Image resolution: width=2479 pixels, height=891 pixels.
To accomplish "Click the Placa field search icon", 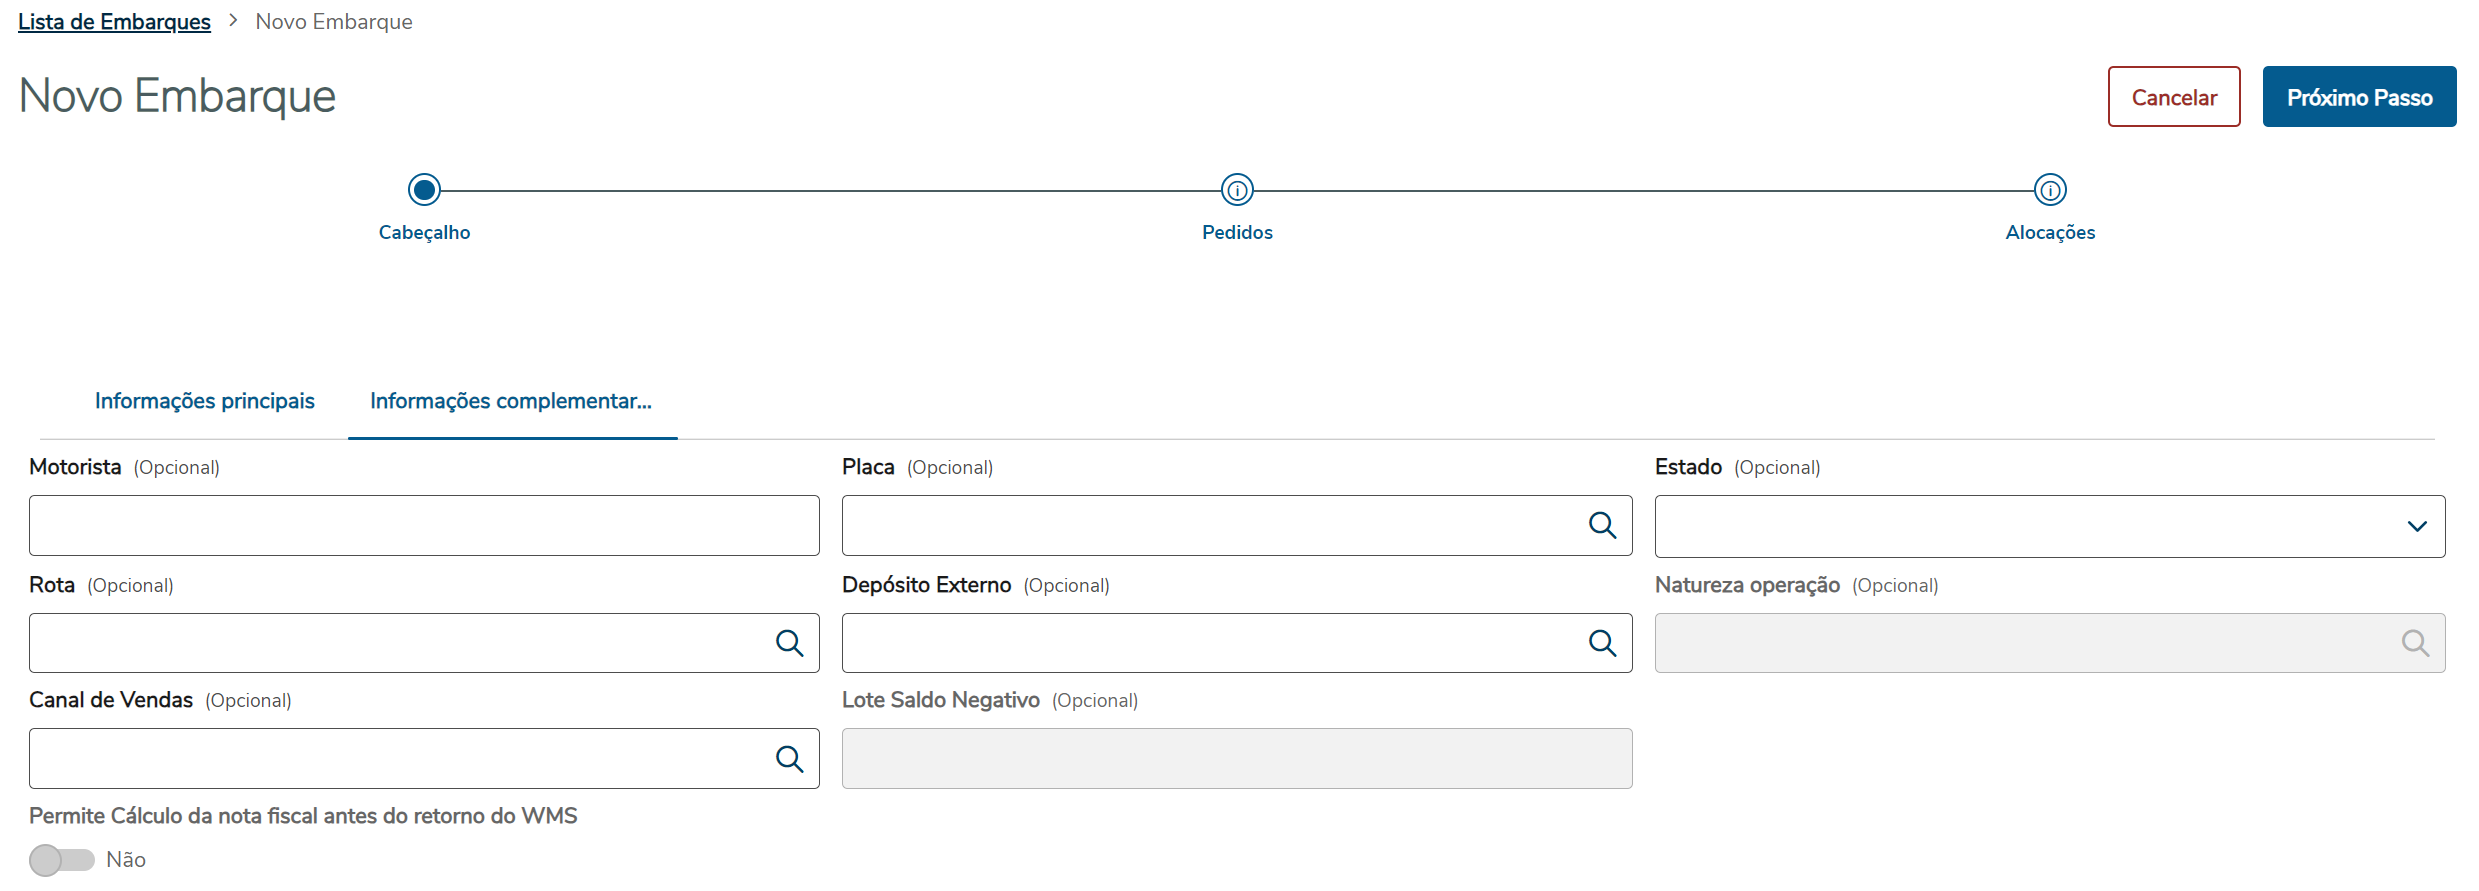I will click(1602, 525).
